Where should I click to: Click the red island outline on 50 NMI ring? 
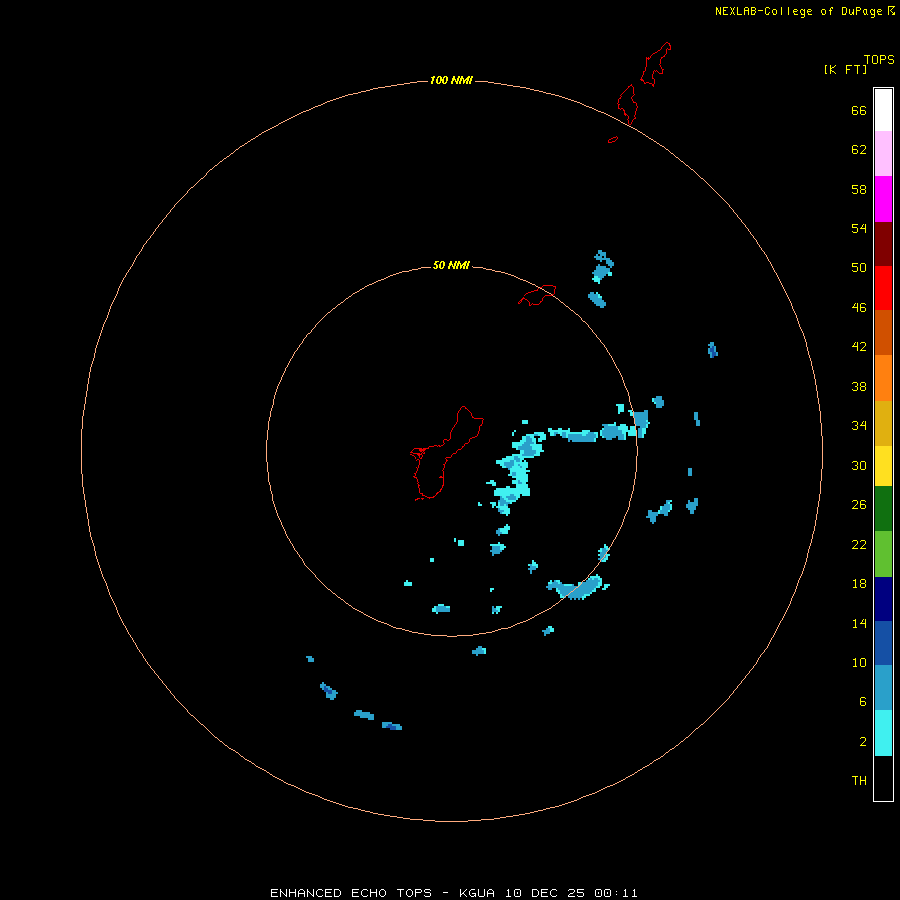[x=537, y=295]
